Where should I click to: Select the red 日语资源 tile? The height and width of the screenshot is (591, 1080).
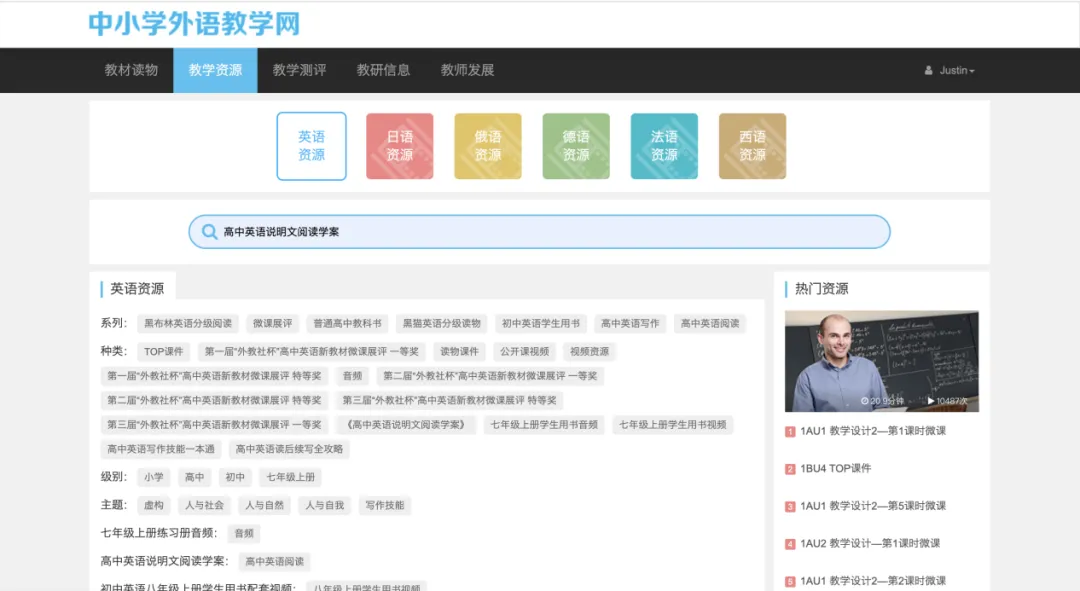pyautogui.click(x=399, y=146)
